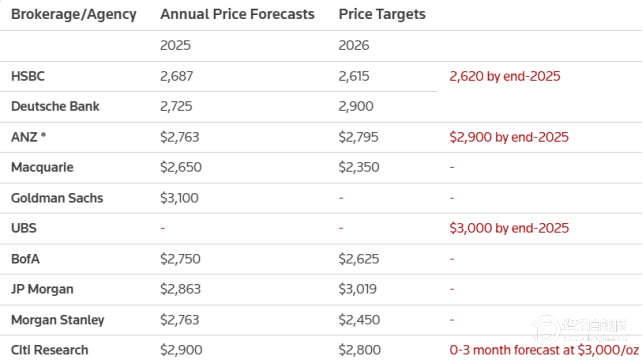Select the HSBC row label
Image resolution: width=643 pixels, height=360 pixels.
click(28, 76)
